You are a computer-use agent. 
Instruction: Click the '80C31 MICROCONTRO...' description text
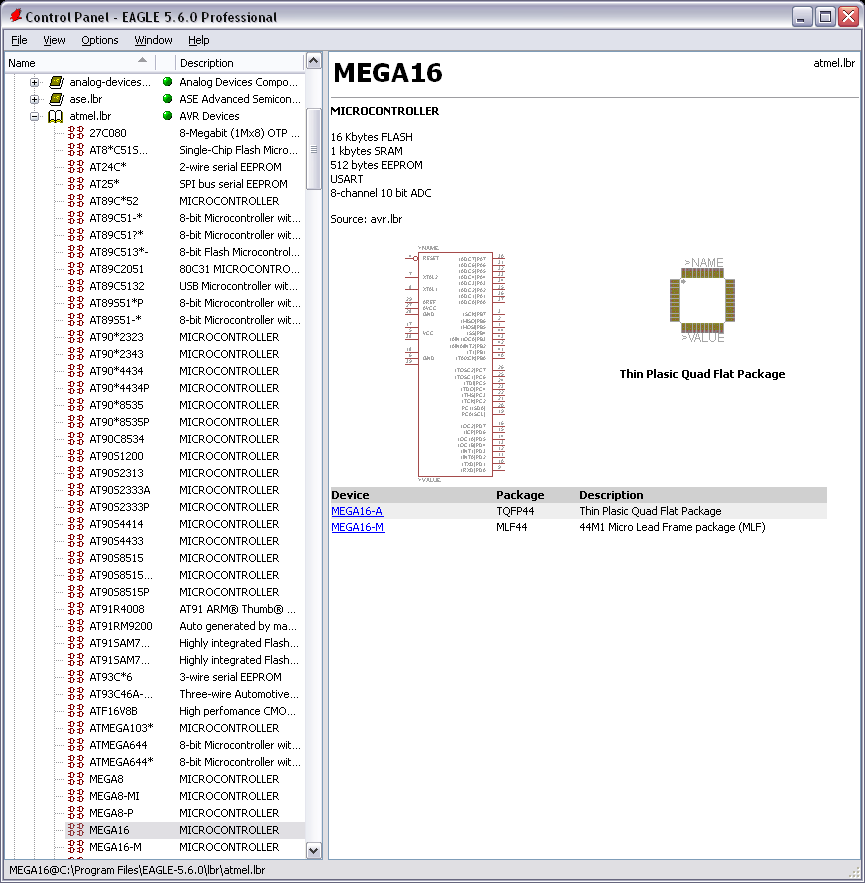[239, 269]
